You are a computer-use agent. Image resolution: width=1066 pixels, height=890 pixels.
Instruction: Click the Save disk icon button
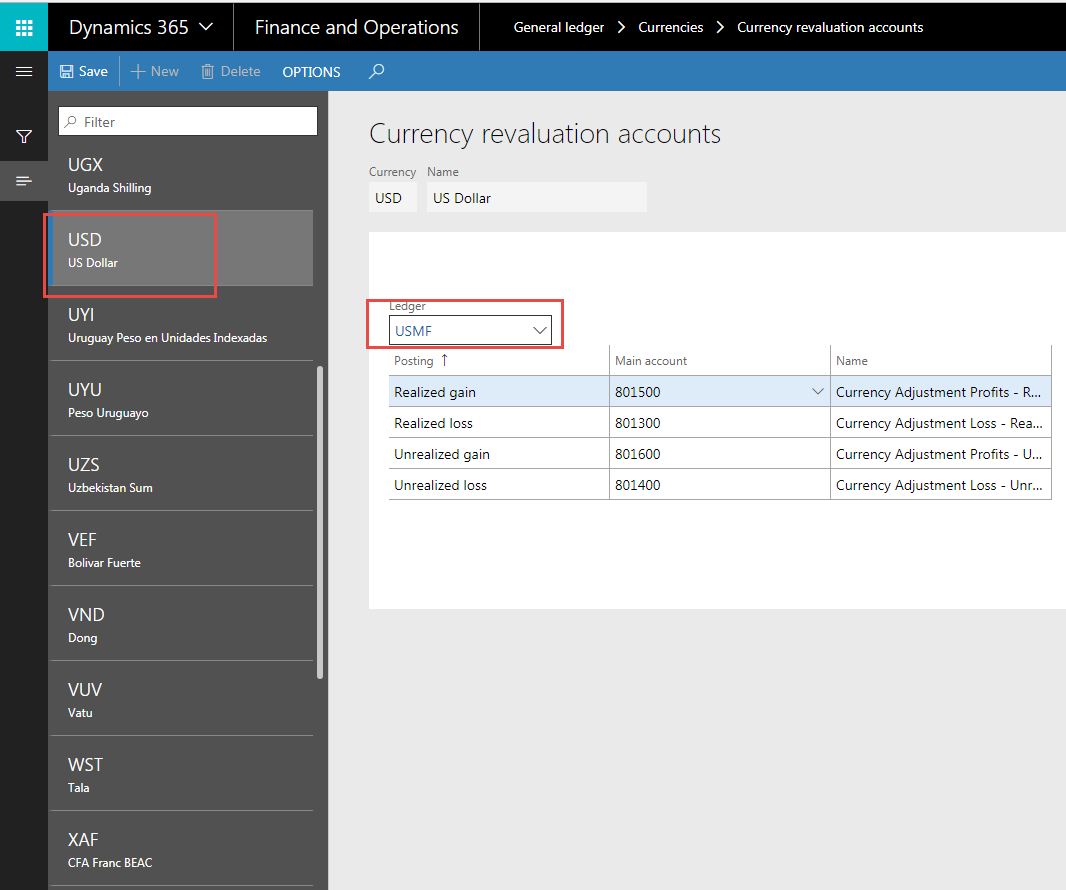tap(83, 72)
